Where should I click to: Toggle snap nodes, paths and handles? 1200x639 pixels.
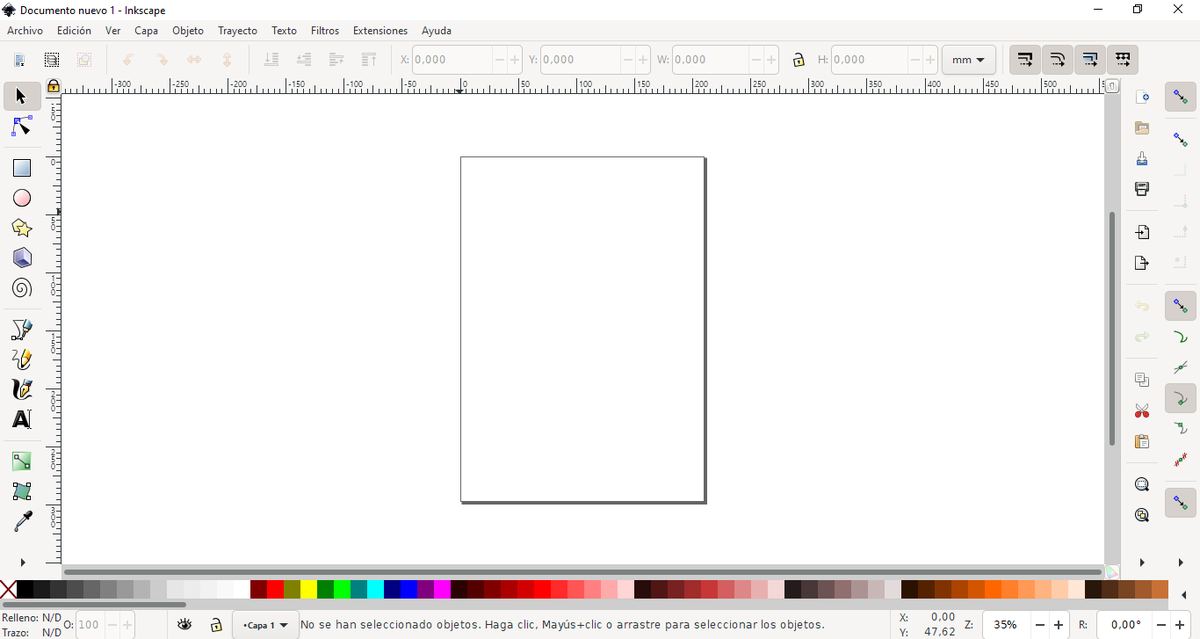[x=1181, y=306]
